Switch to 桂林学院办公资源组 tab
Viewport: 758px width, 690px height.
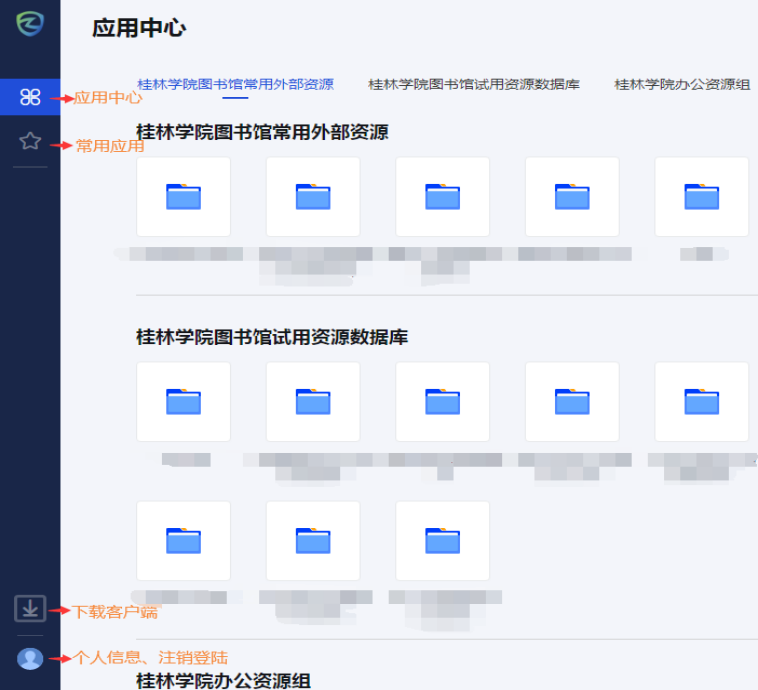point(682,85)
